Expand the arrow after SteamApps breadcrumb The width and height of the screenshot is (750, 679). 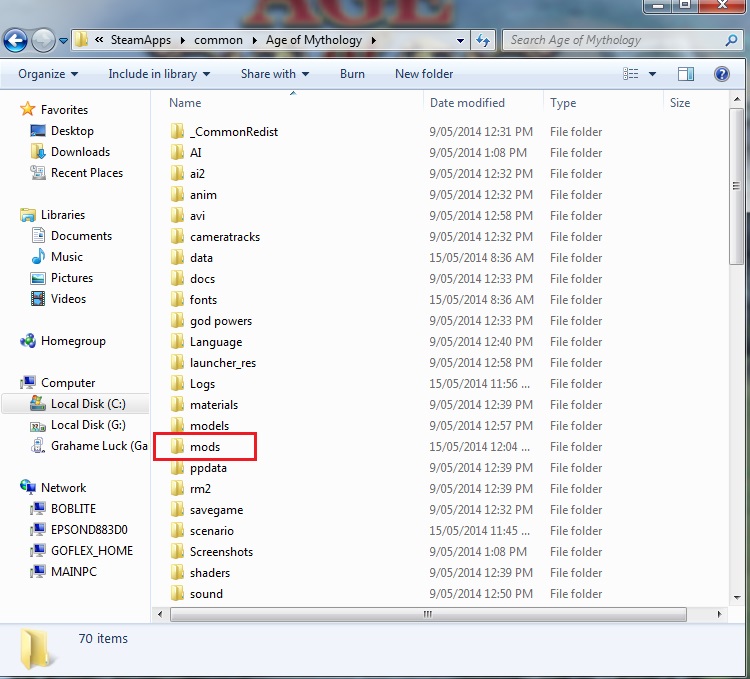[x=182, y=41]
